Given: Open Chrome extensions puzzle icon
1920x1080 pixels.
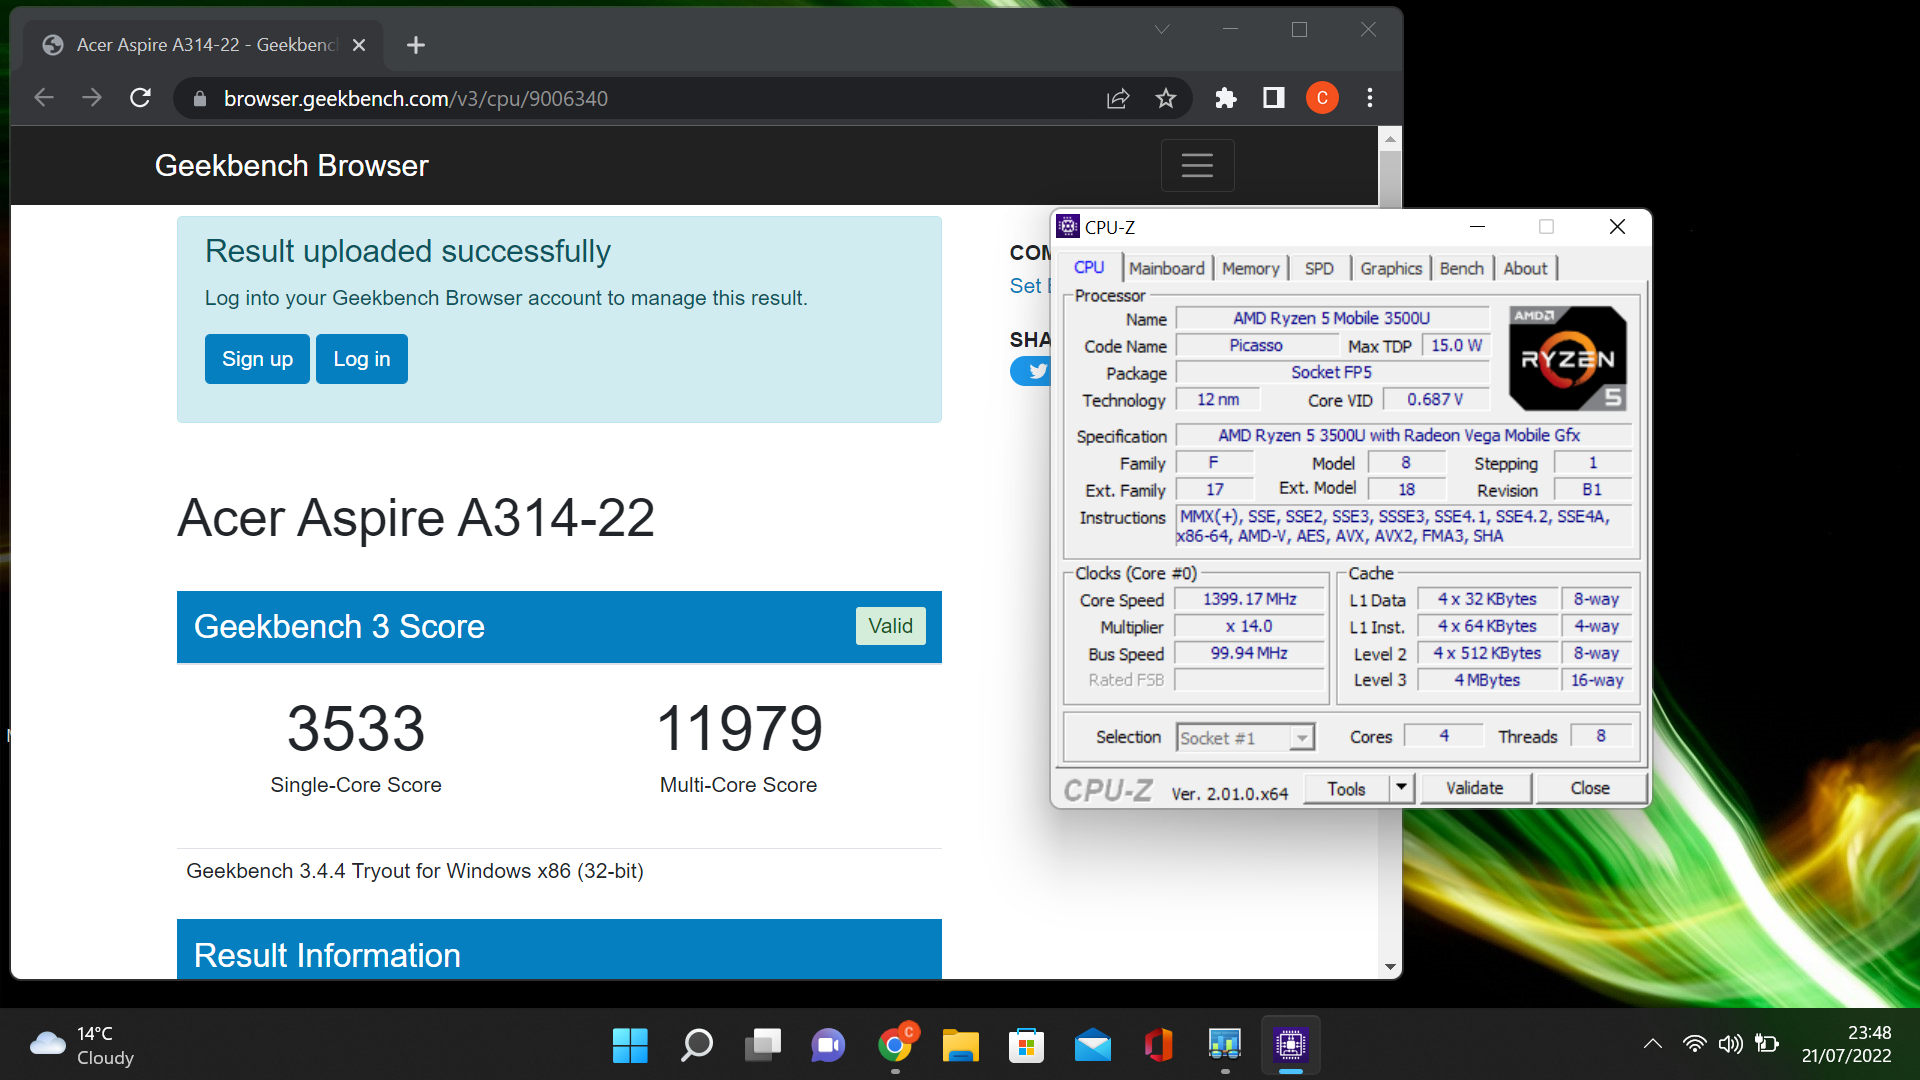Looking at the screenshot, I should pos(1226,98).
